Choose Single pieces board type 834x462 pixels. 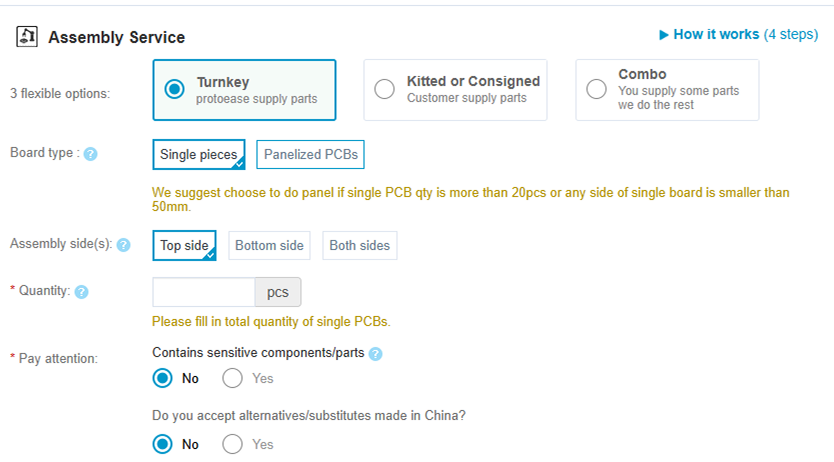point(198,155)
